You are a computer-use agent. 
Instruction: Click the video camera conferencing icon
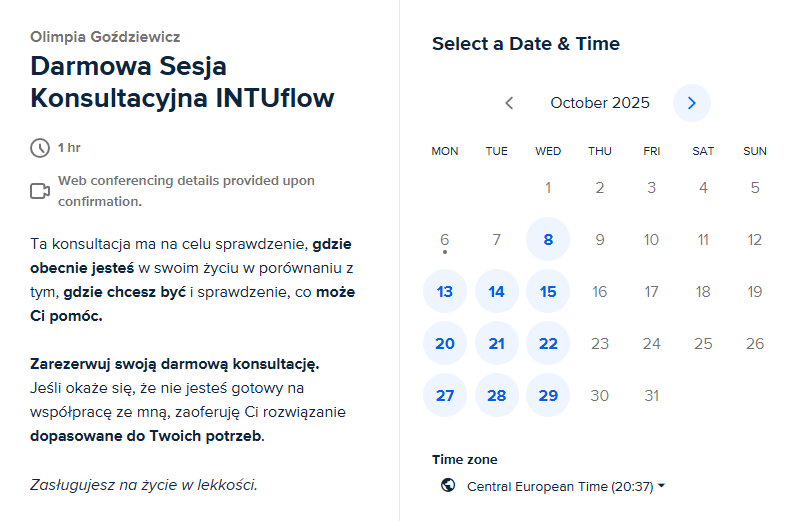click(40, 191)
